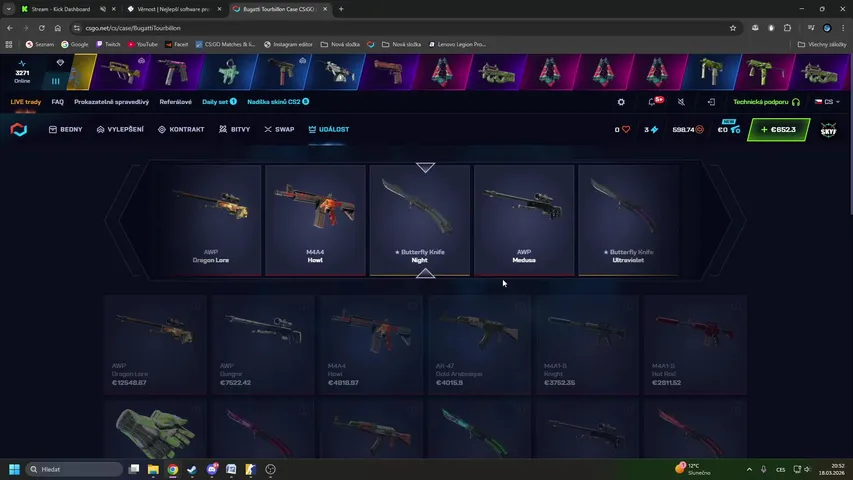
Task: Click the Hledat taskbar search box
Action: pyautogui.click(x=74, y=469)
